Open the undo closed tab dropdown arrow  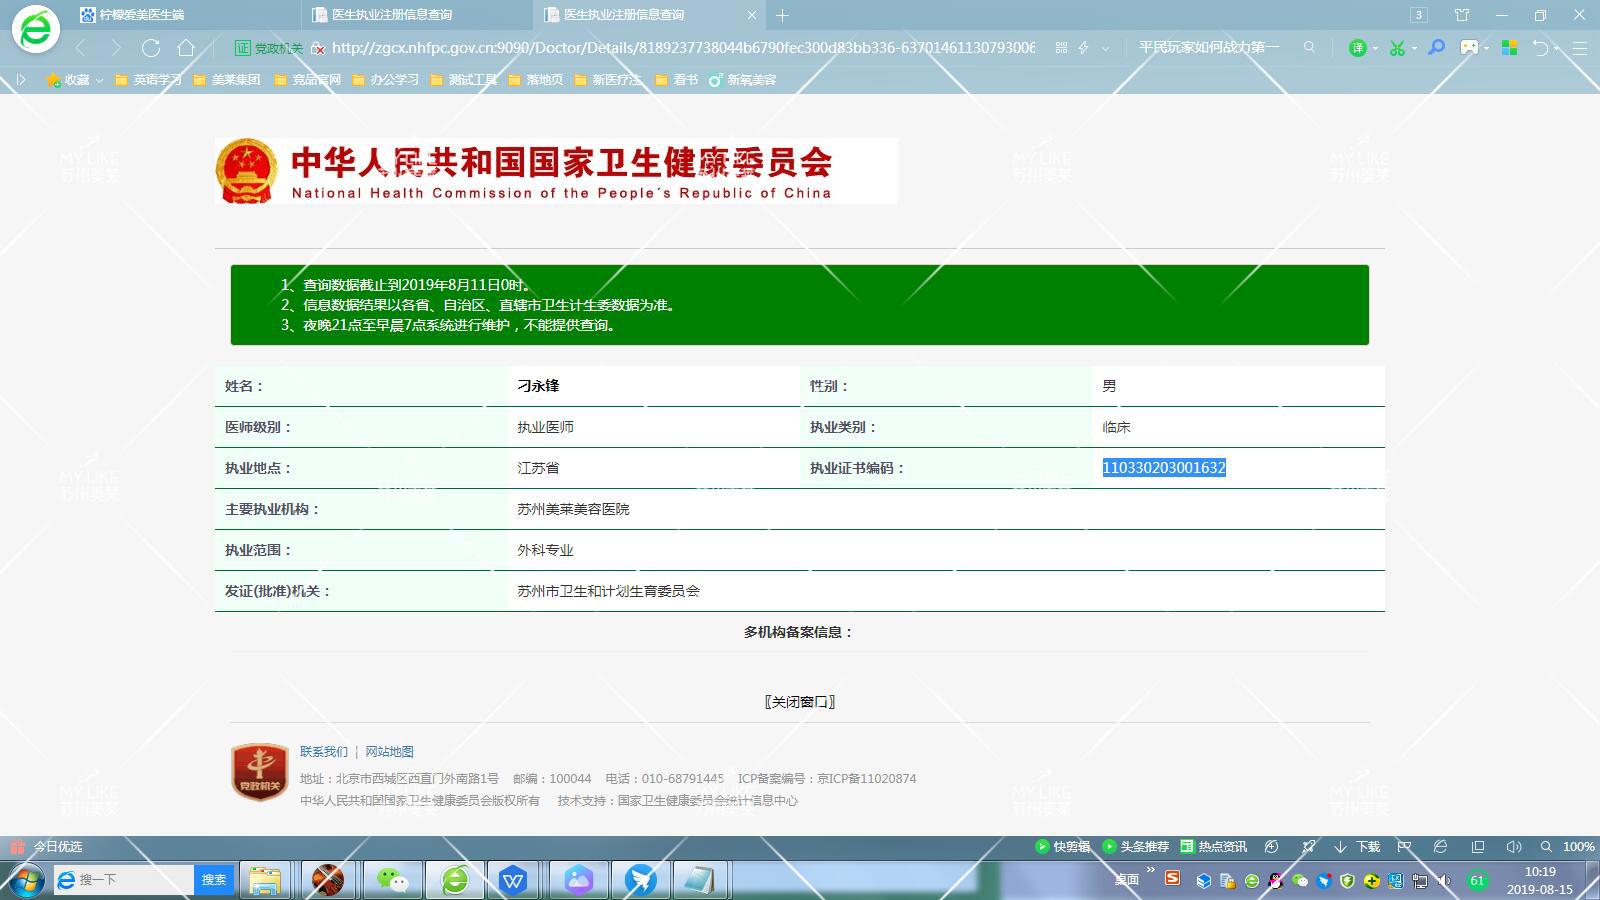pyautogui.click(x=1557, y=48)
